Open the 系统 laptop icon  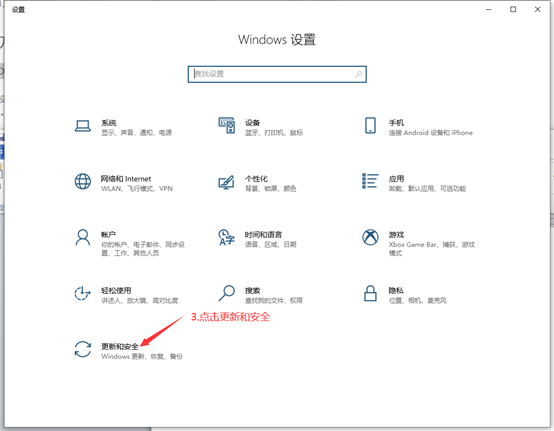pyautogui.click(x=83, y=126)
